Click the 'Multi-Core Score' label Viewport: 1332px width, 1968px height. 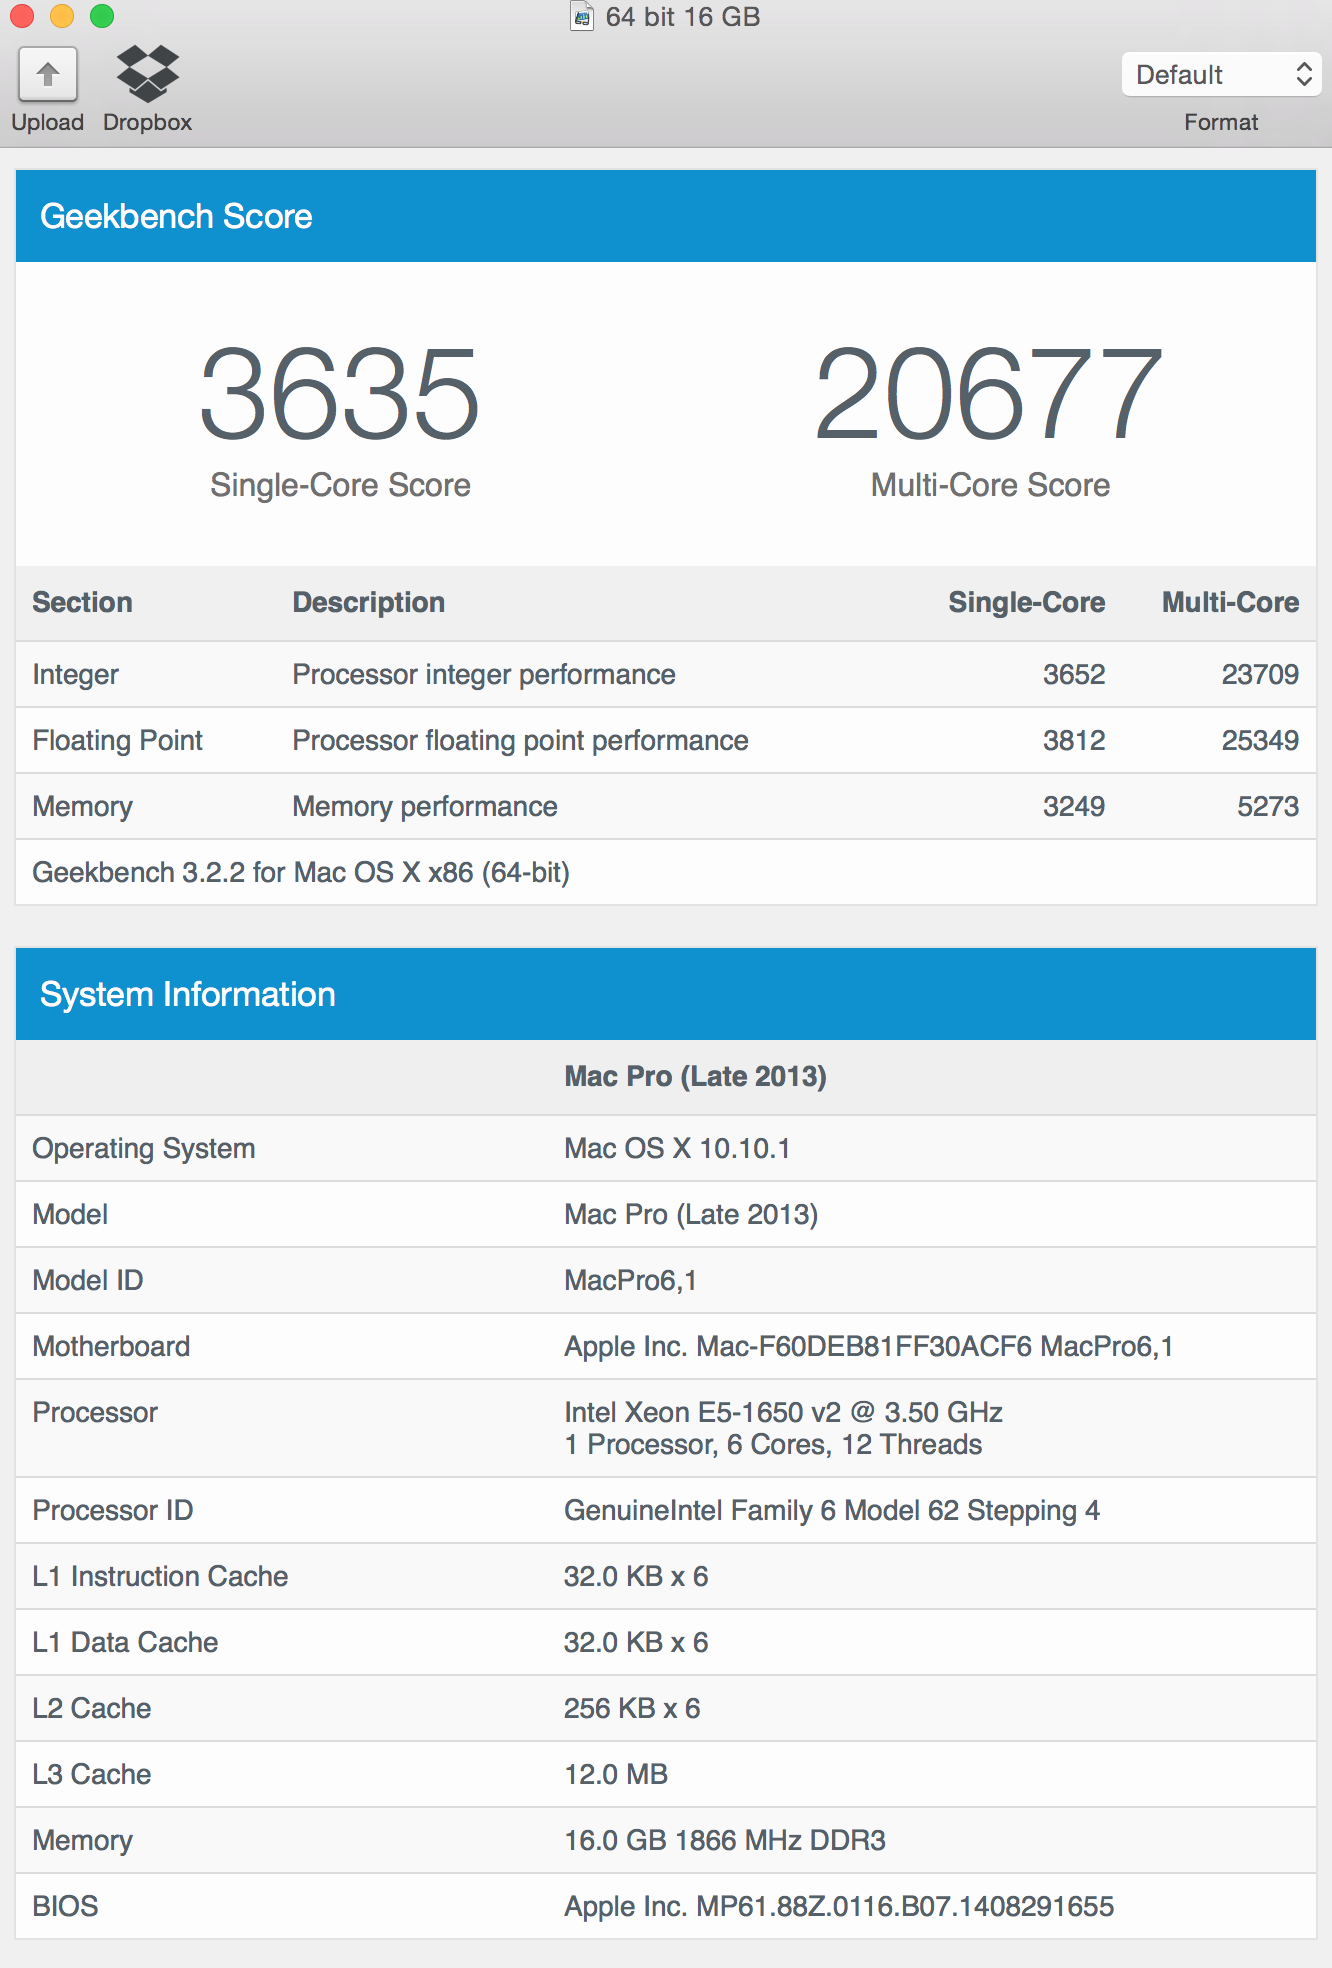tap(990, 485)
